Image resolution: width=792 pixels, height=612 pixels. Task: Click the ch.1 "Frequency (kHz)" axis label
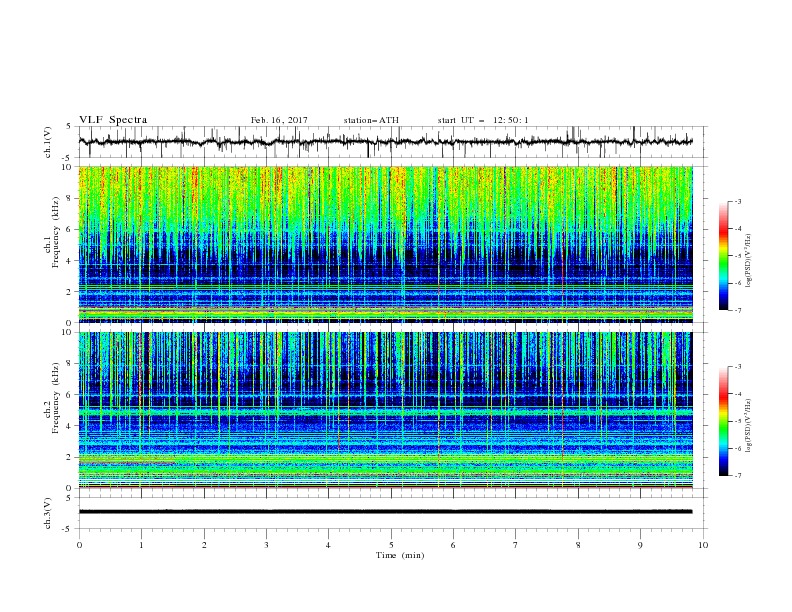[x=56, y=232]
